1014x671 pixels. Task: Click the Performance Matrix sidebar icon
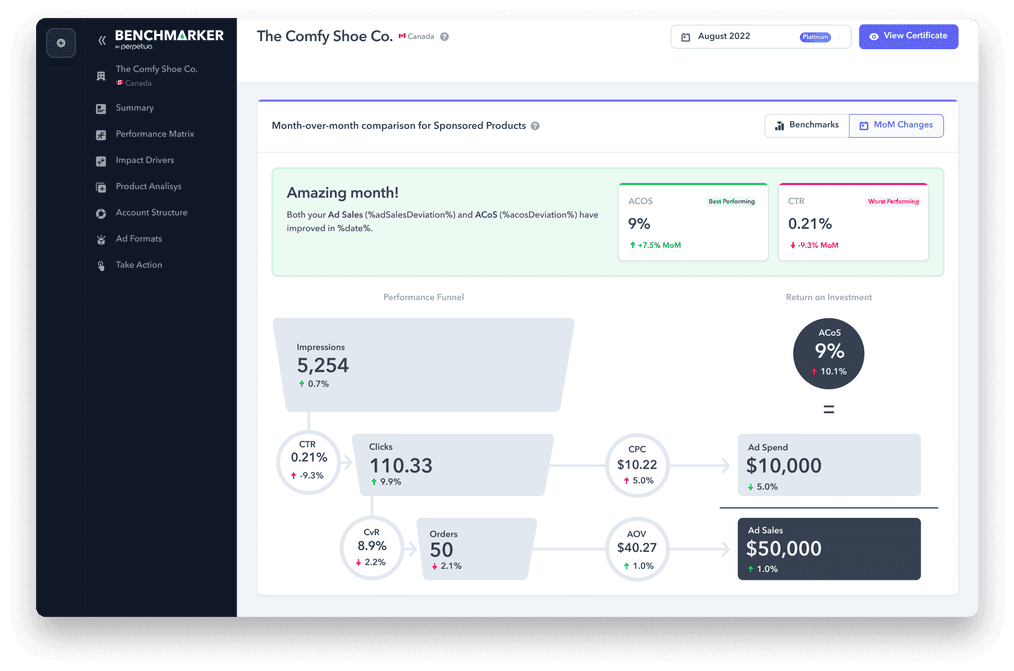pyautogui.click(x=101, y=134)
